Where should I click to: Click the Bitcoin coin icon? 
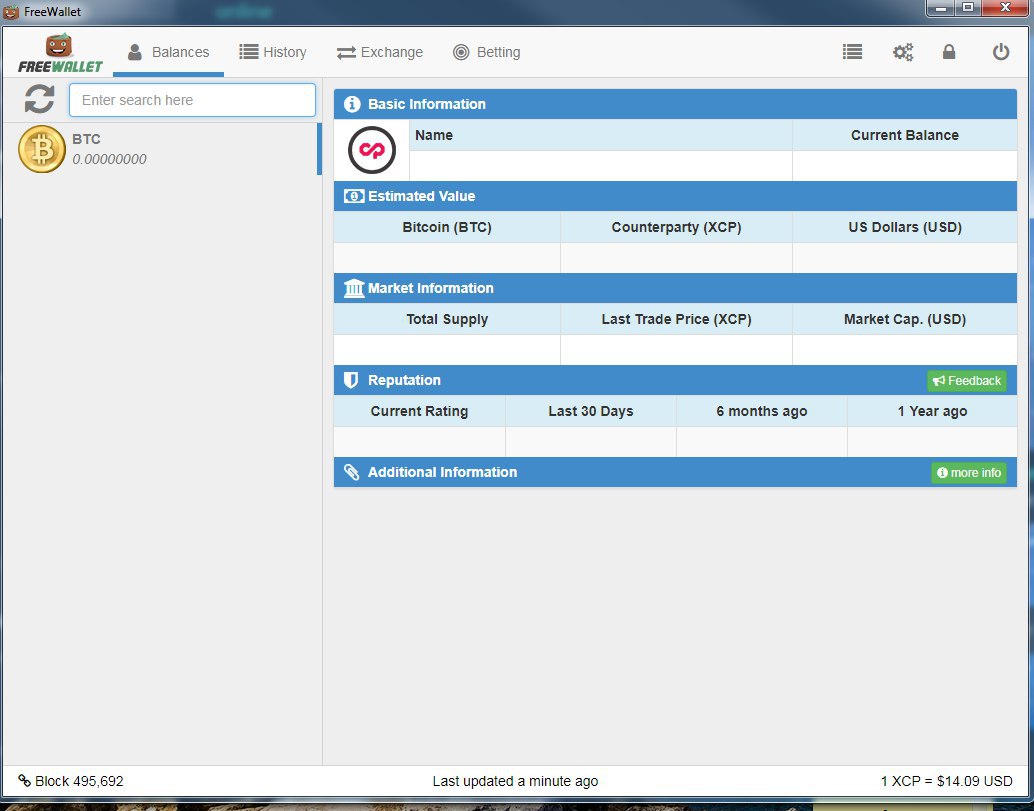[x=42, y=149]
